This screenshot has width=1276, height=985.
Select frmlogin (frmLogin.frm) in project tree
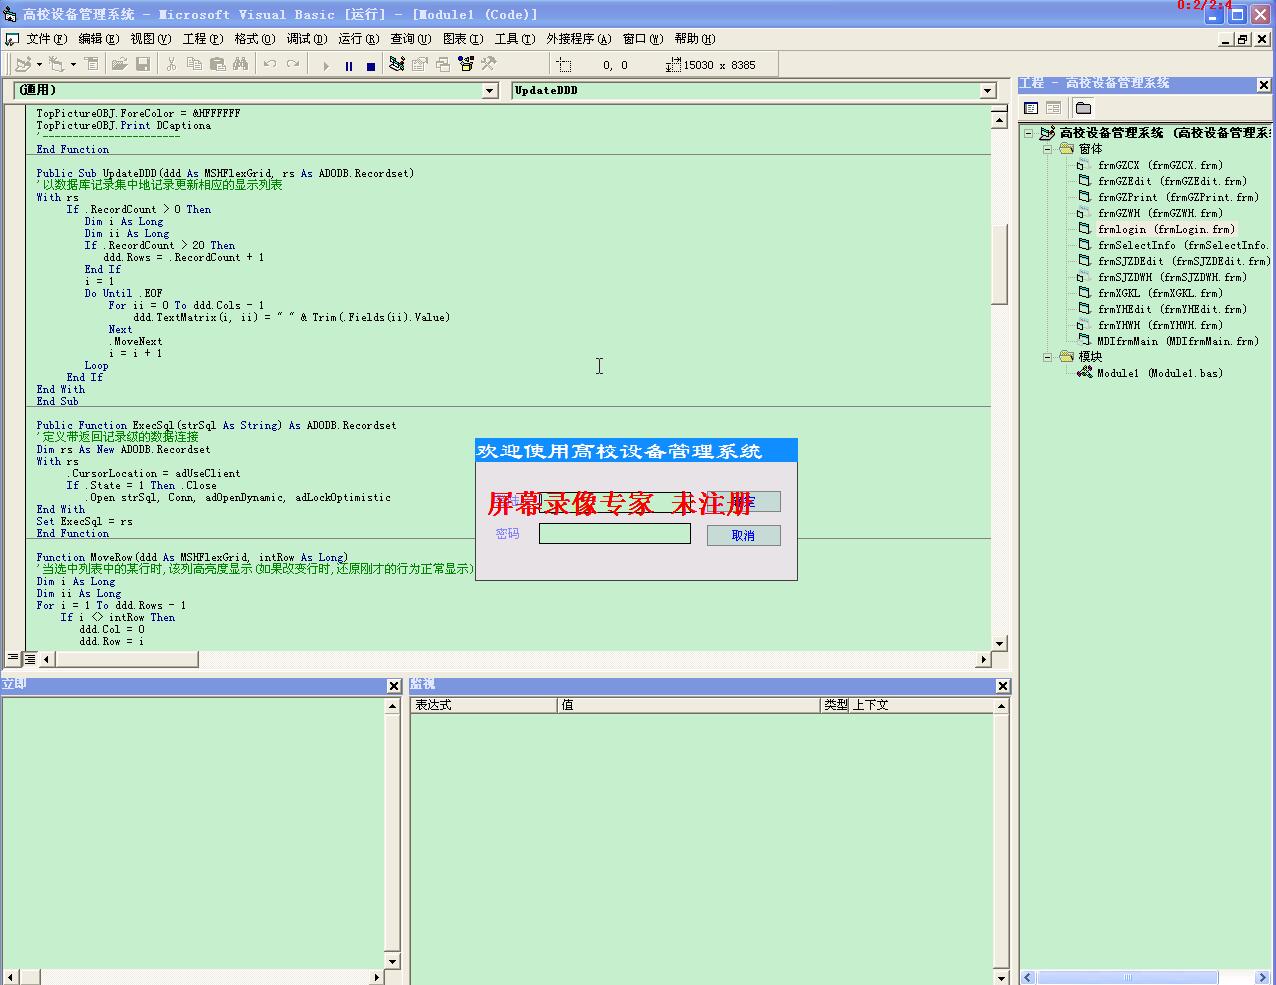click(1166, 229)
